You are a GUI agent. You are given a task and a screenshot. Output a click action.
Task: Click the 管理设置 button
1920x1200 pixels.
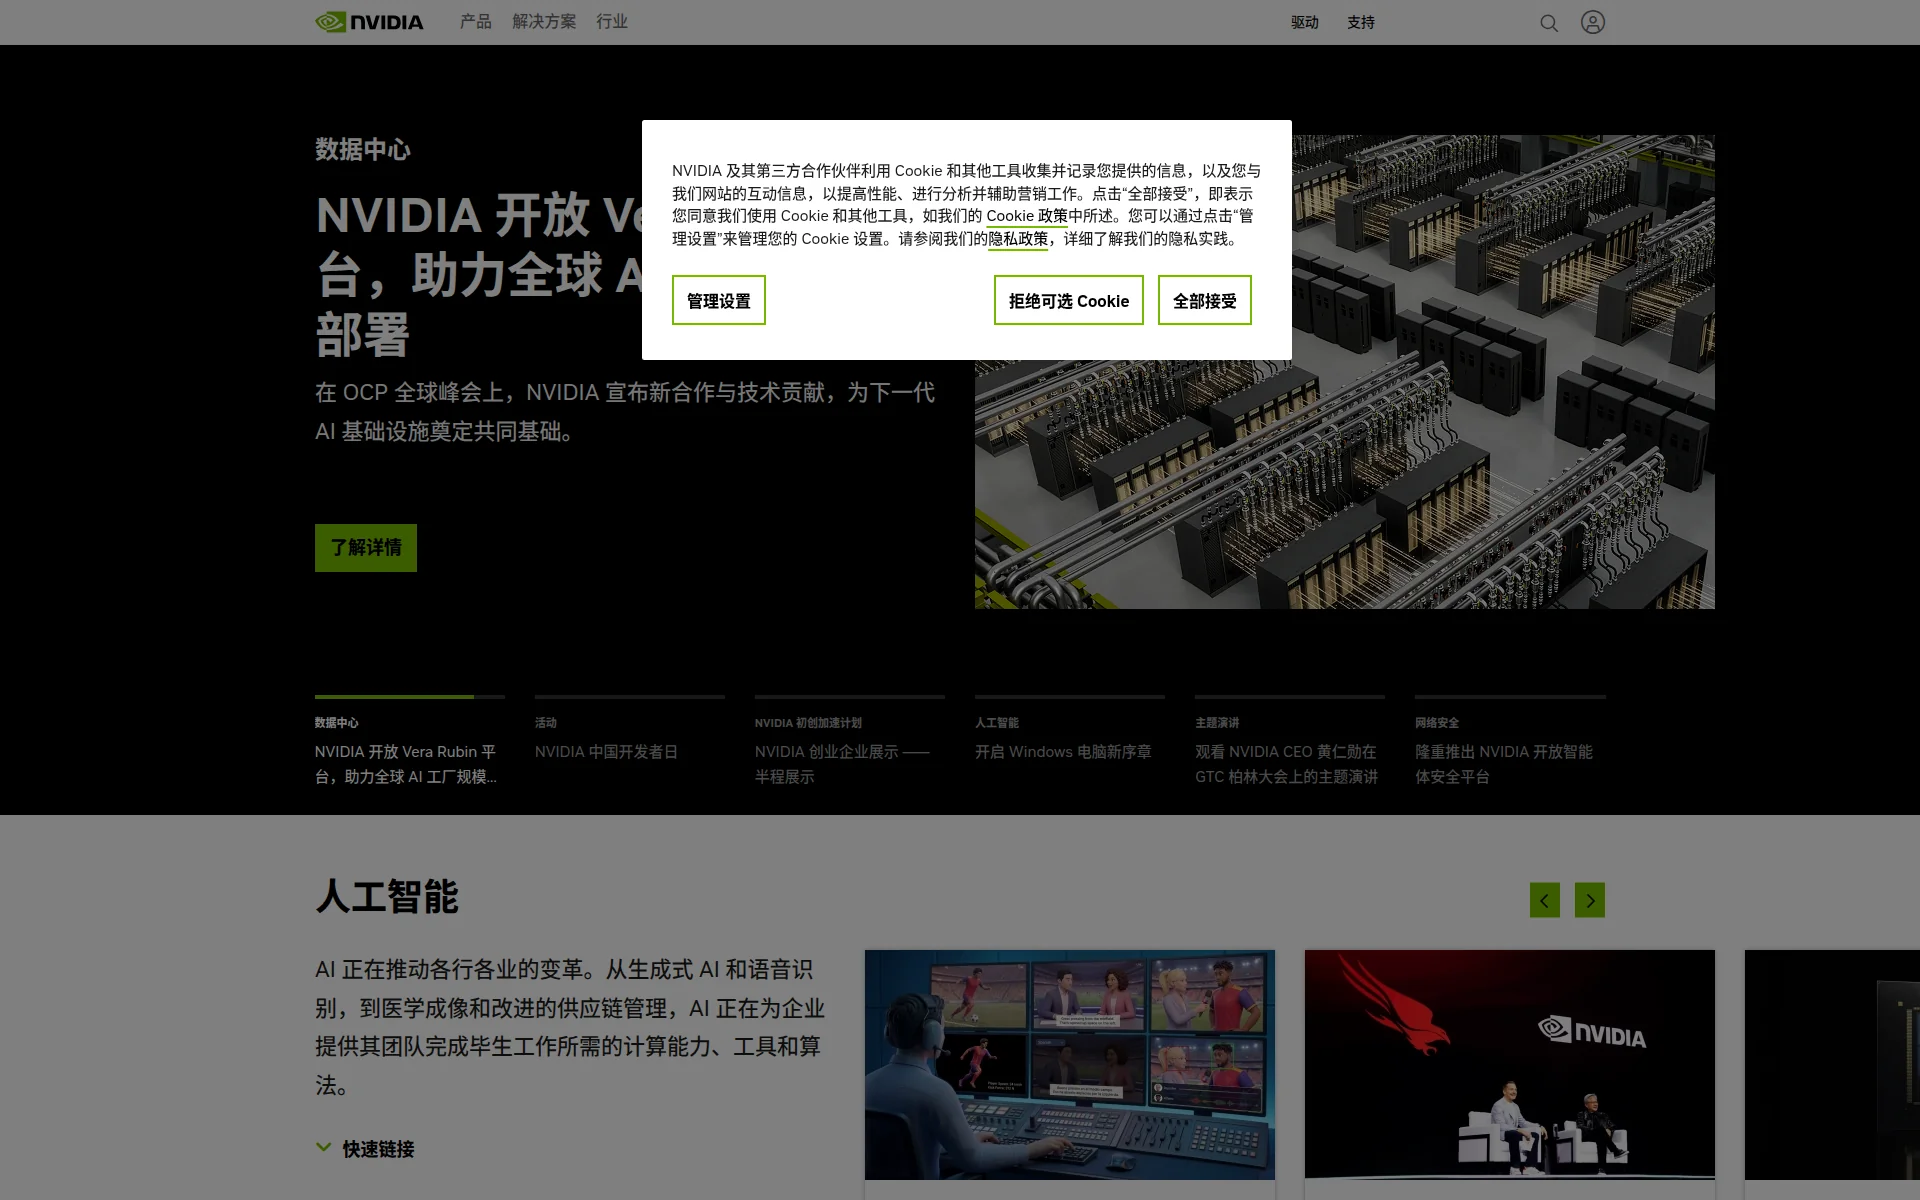coord(719,300)
